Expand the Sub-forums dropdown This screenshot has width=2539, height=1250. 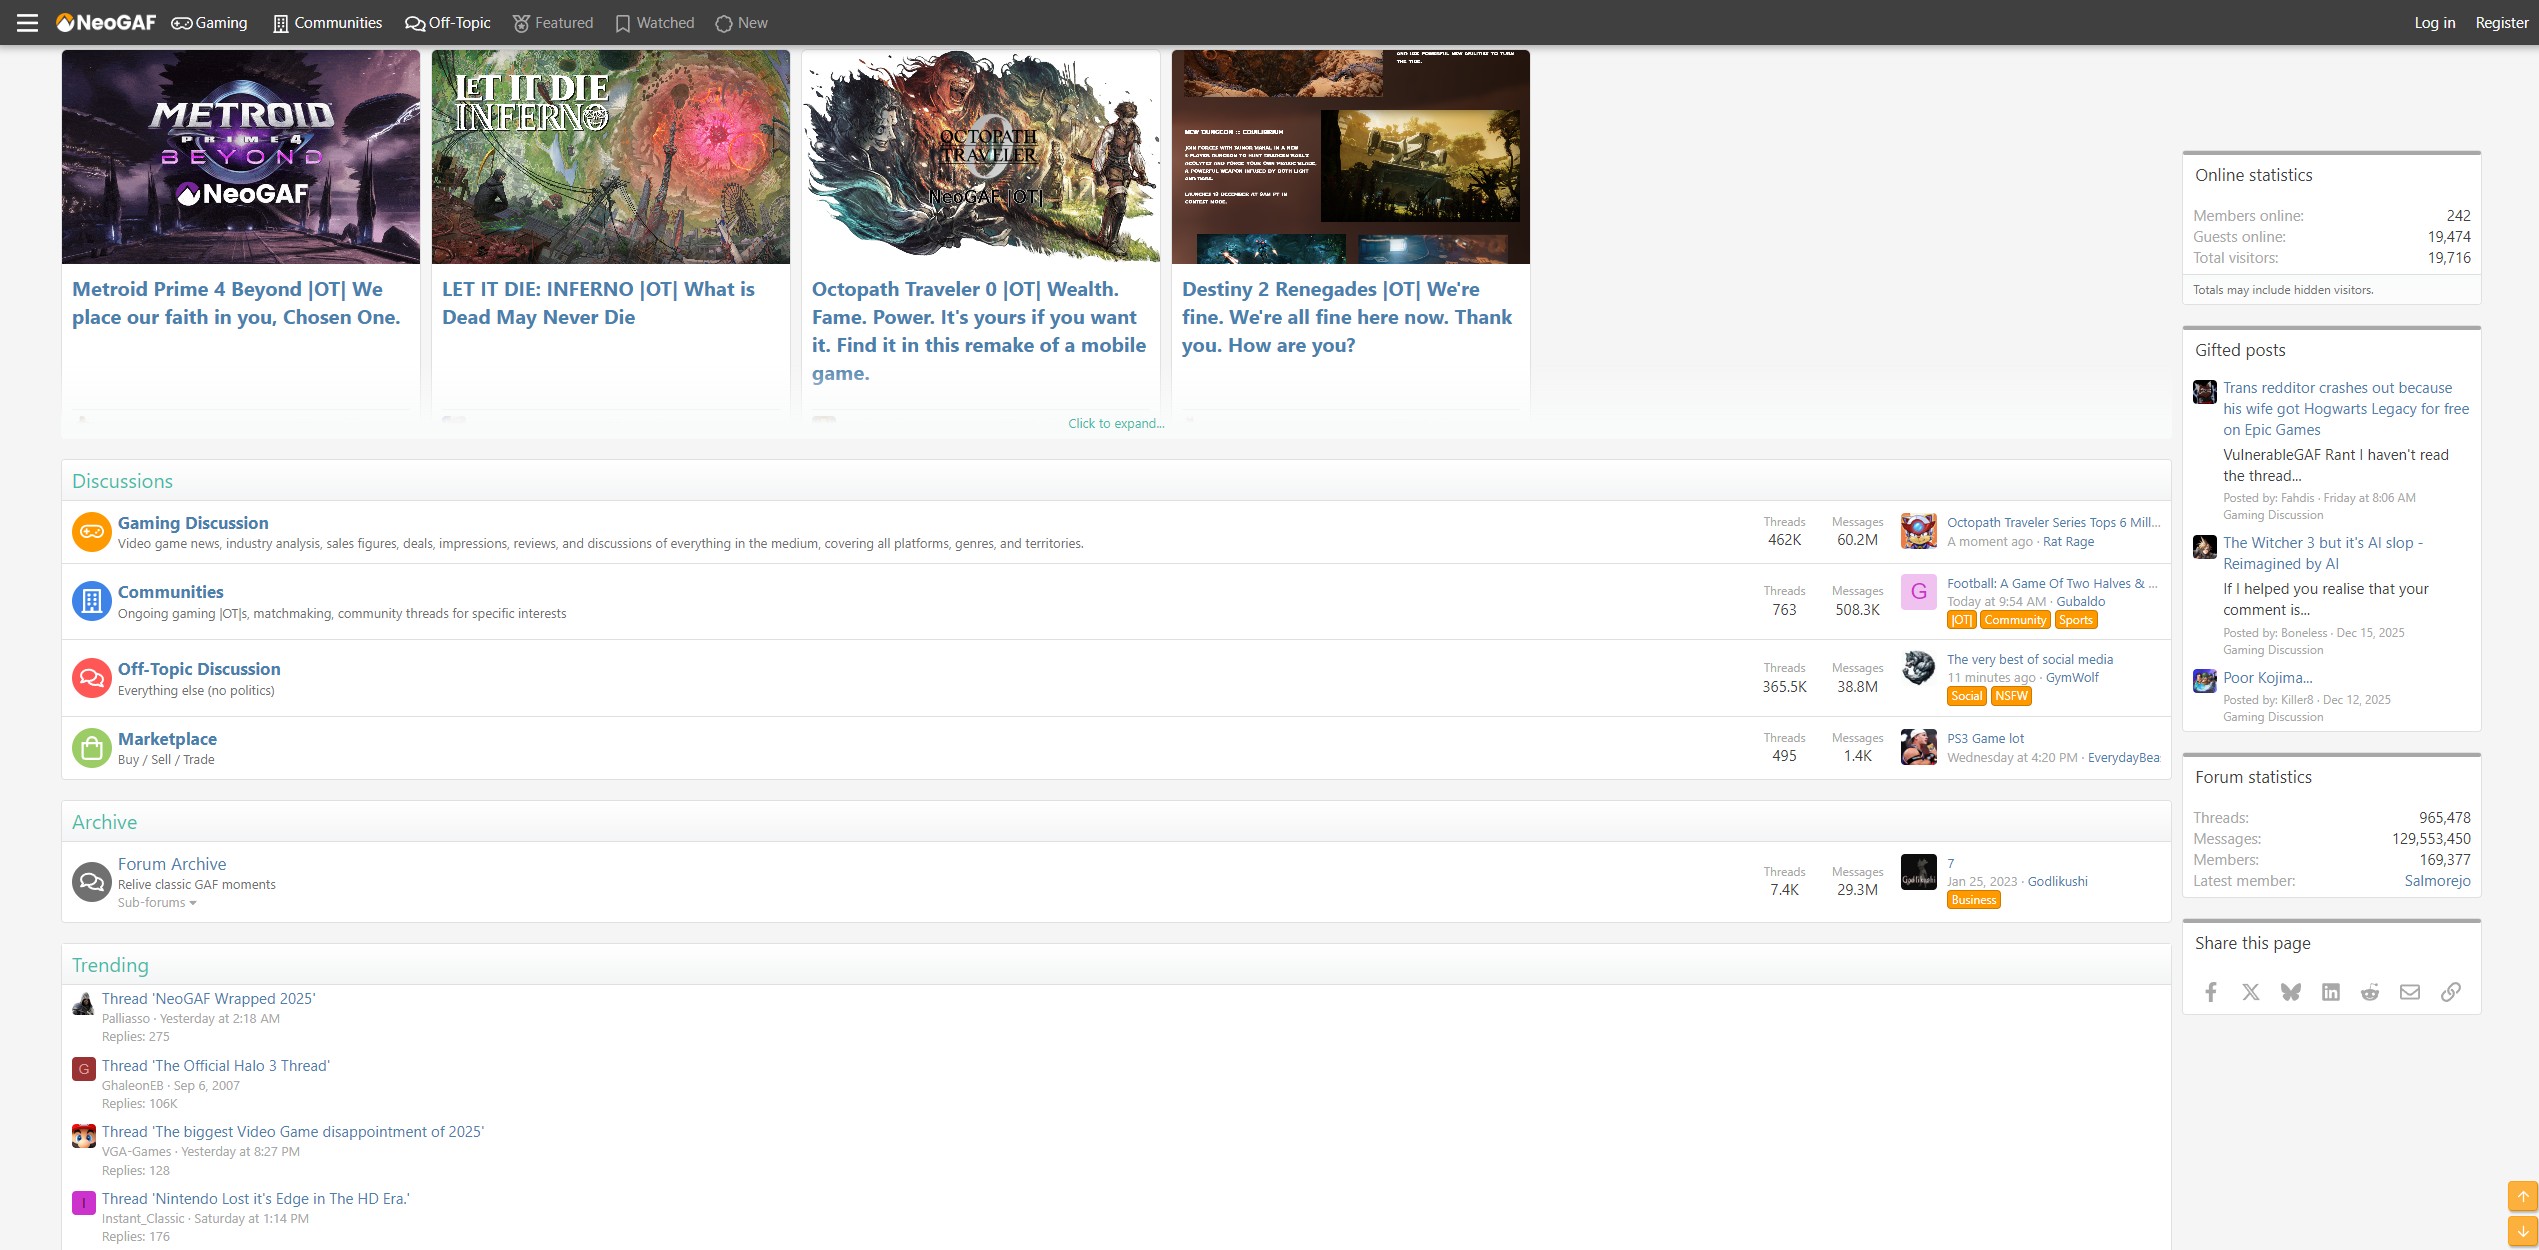[x=155, y=902]
